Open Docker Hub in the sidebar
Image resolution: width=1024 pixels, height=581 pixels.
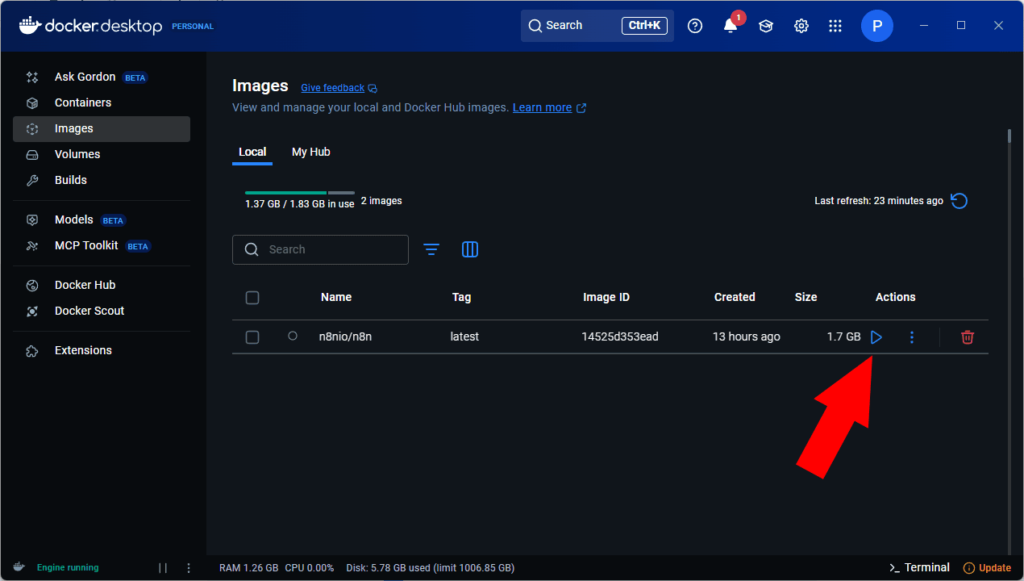[x=101, y=285]
